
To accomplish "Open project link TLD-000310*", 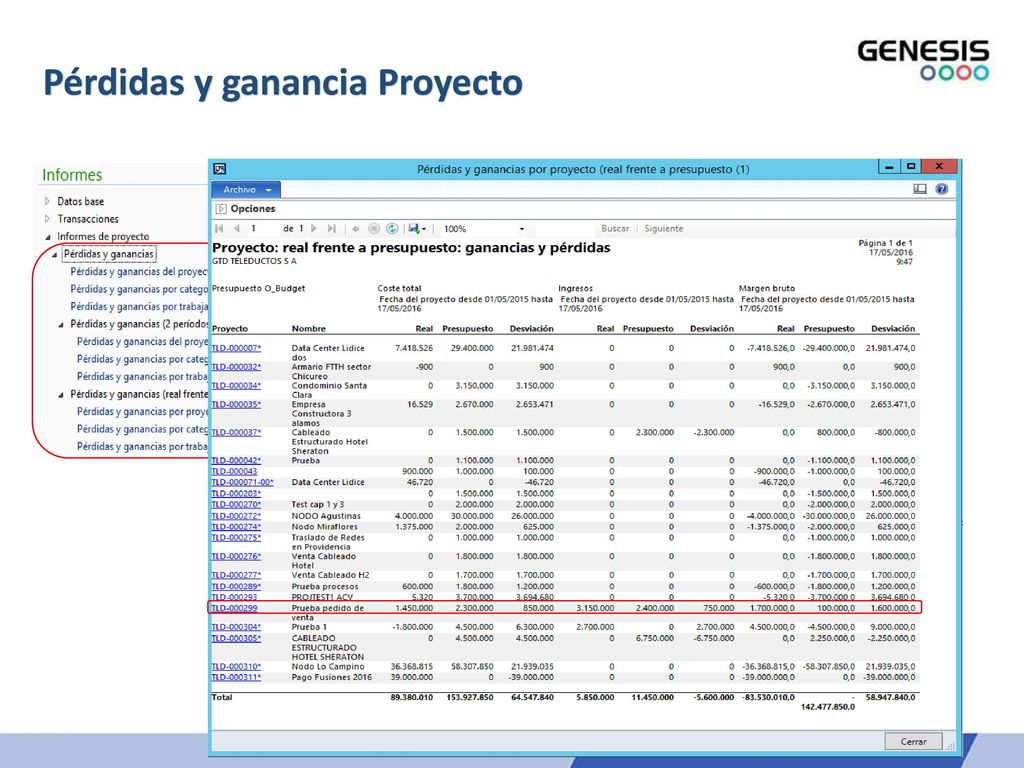I will (x=236, y=667).
